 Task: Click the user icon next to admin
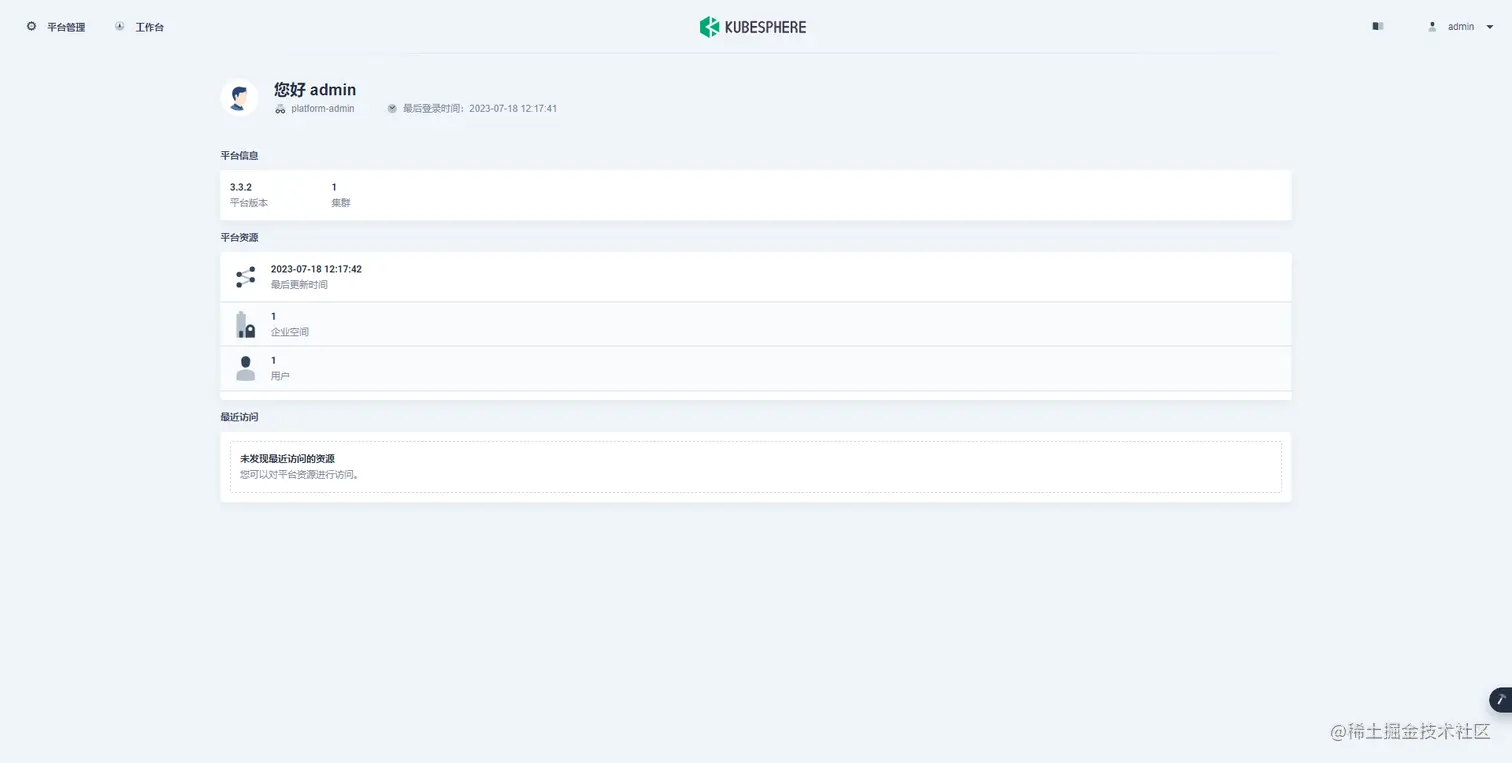[1432, 27]
